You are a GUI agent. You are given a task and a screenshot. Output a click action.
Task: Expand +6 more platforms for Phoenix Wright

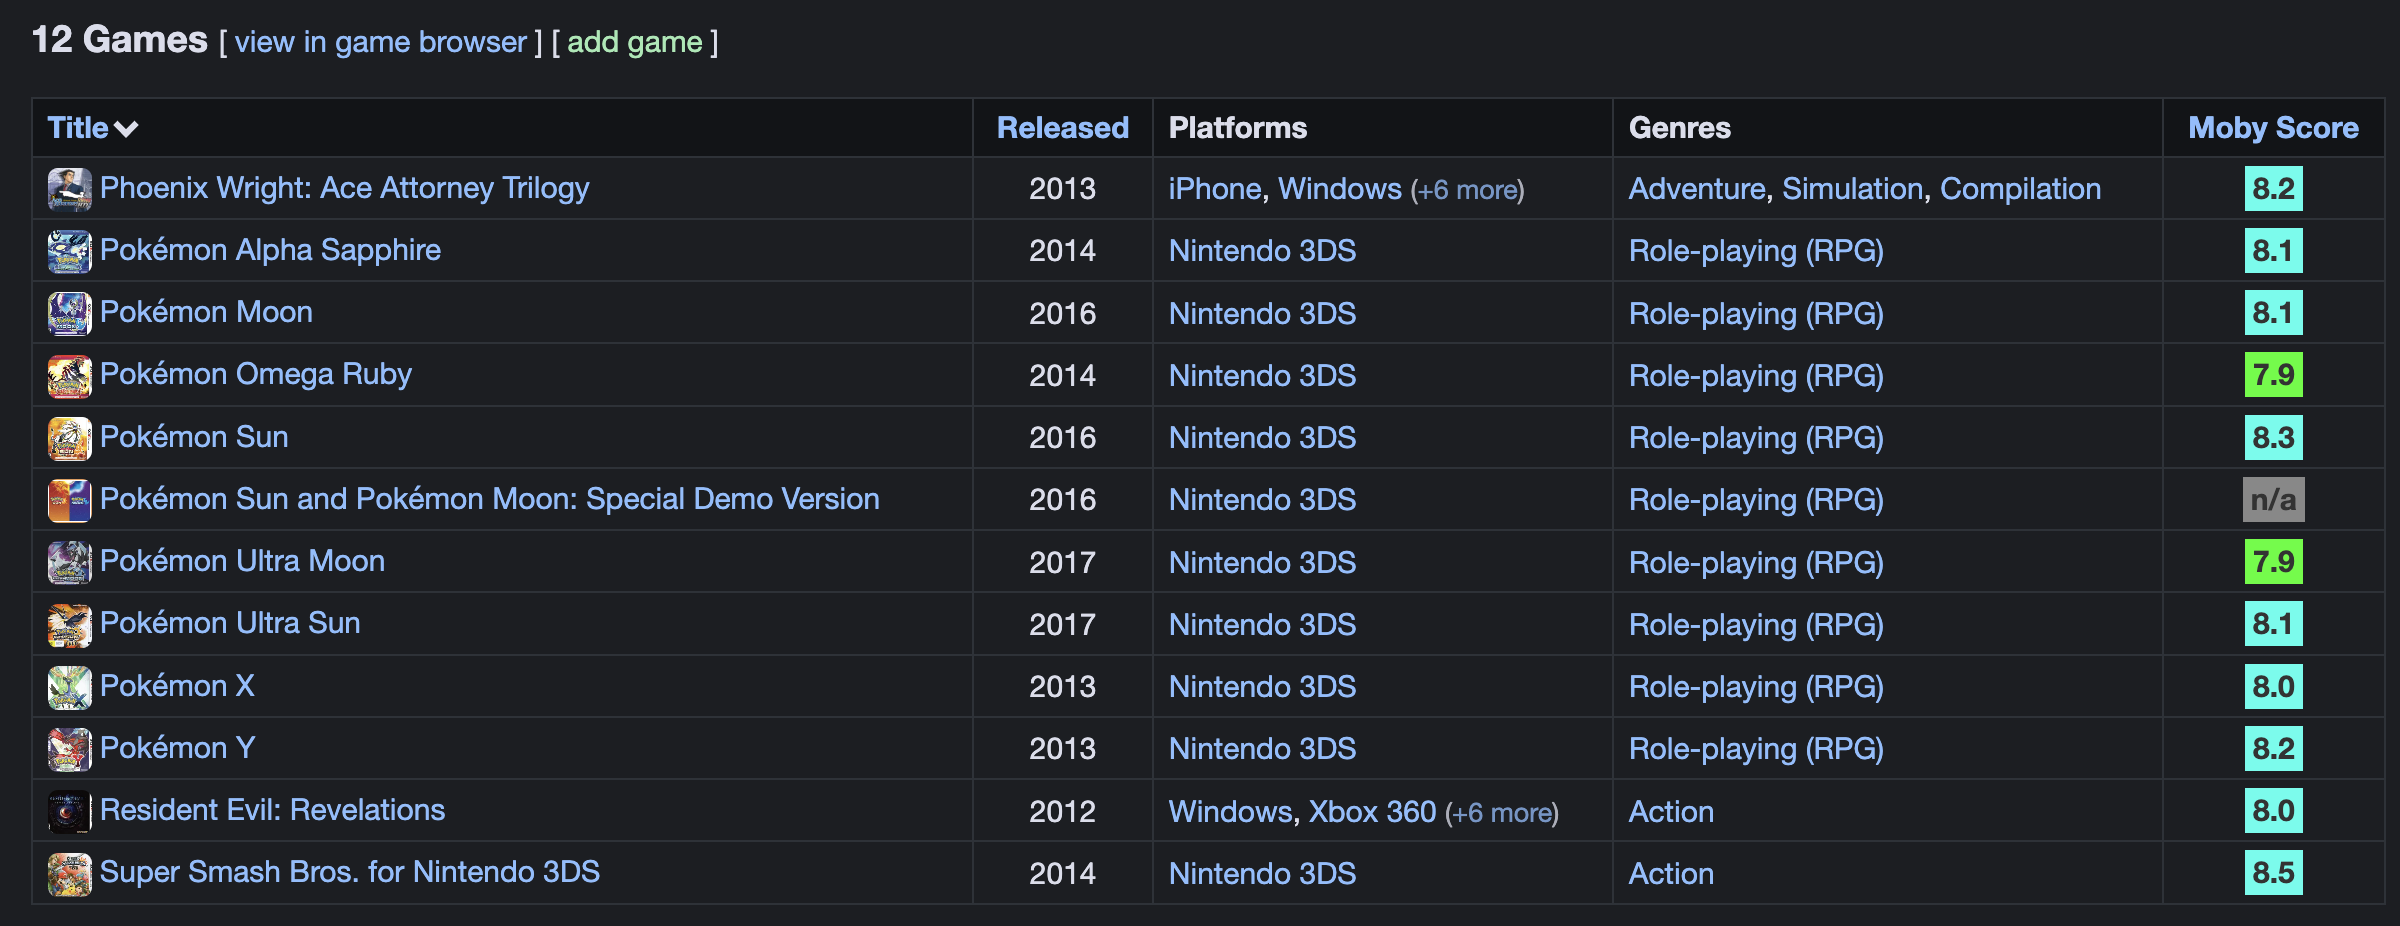(x=1467, y=190)
